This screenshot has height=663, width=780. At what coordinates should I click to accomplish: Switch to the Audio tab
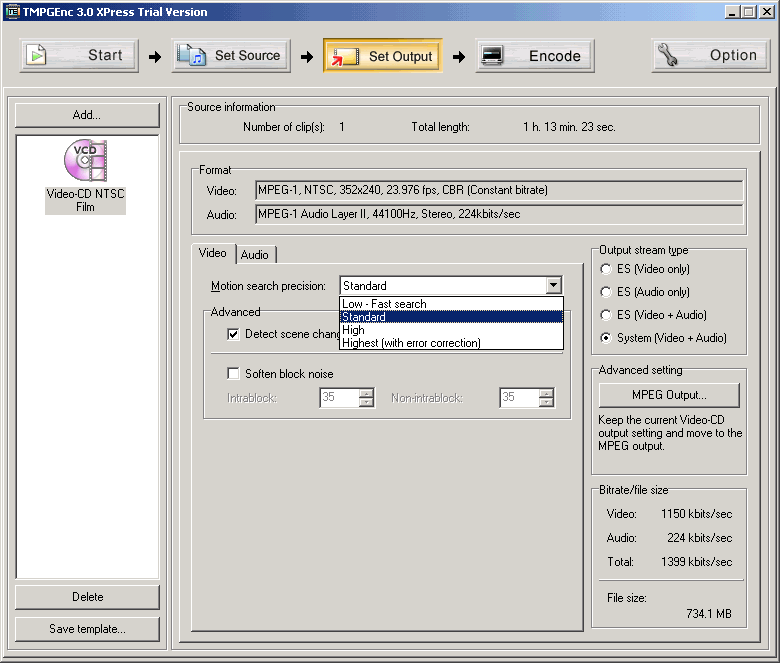point(255,255)
